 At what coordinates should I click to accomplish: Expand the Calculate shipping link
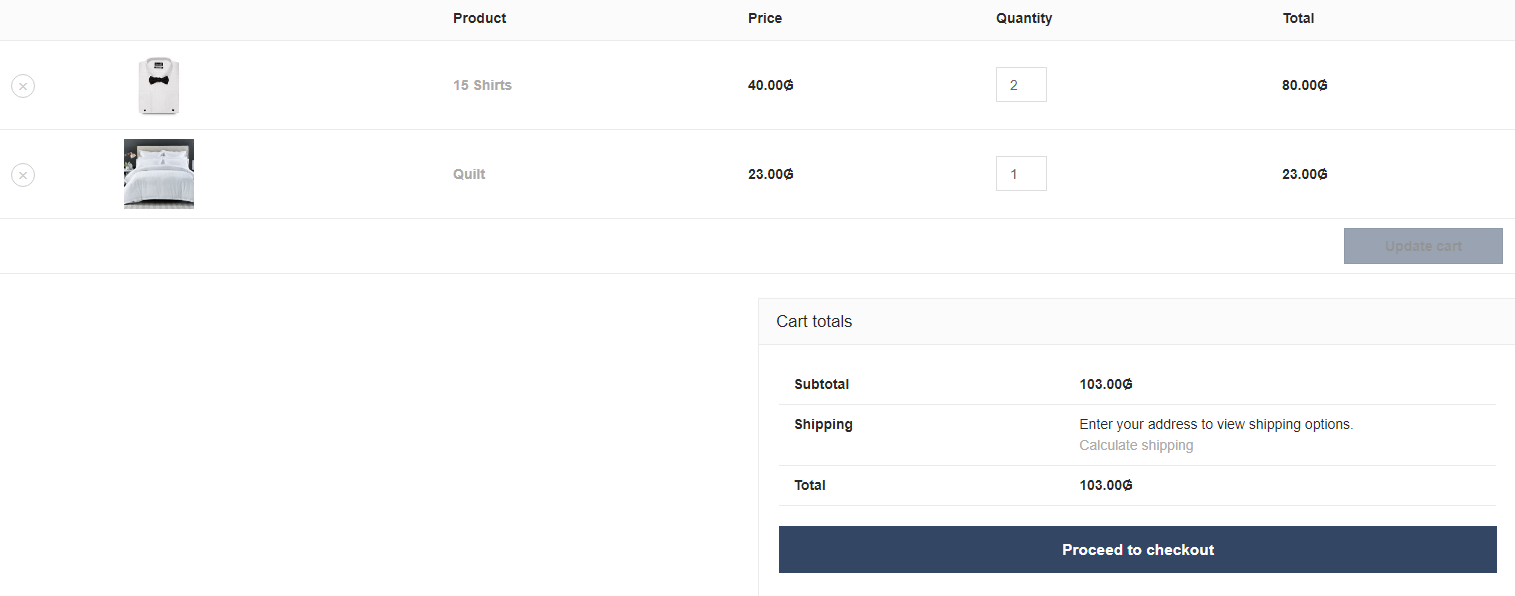pos(1136,446)
